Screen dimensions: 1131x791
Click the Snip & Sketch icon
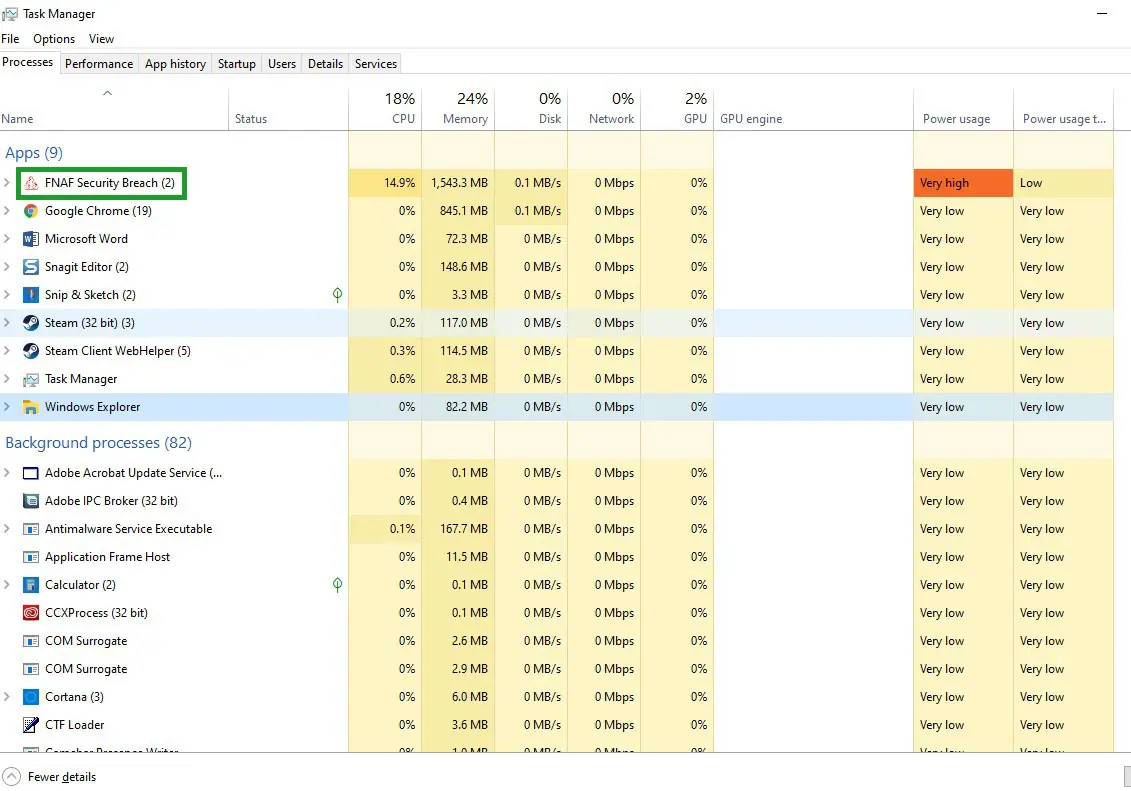(30, 295)
